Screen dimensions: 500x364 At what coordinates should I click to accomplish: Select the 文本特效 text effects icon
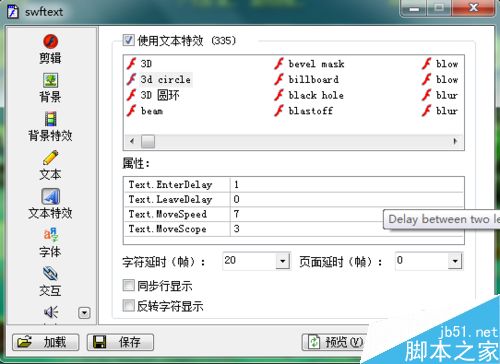(51, 197)
